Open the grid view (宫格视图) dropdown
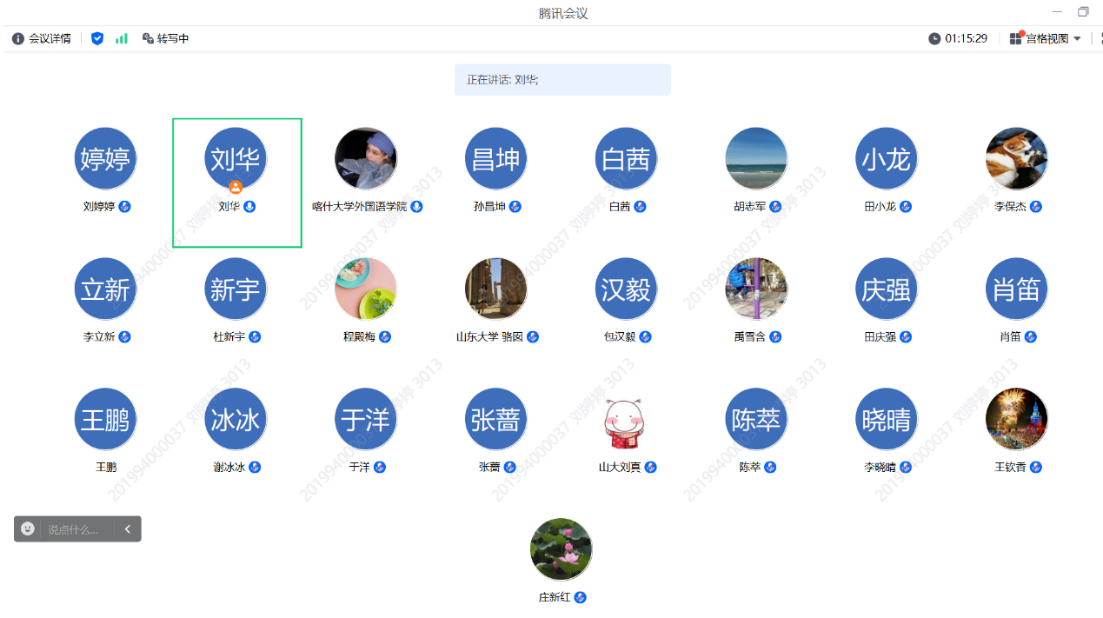Viewport: 1103px width, 618px height. pos(1046,39)
